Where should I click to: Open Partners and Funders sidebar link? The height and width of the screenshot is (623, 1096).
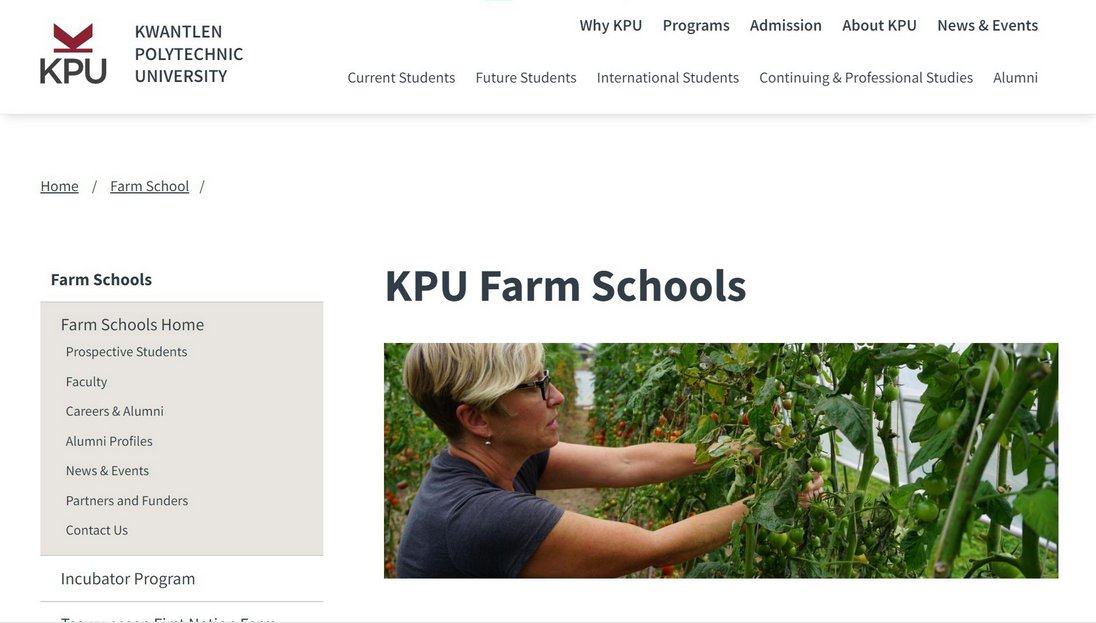click(127, 501)
